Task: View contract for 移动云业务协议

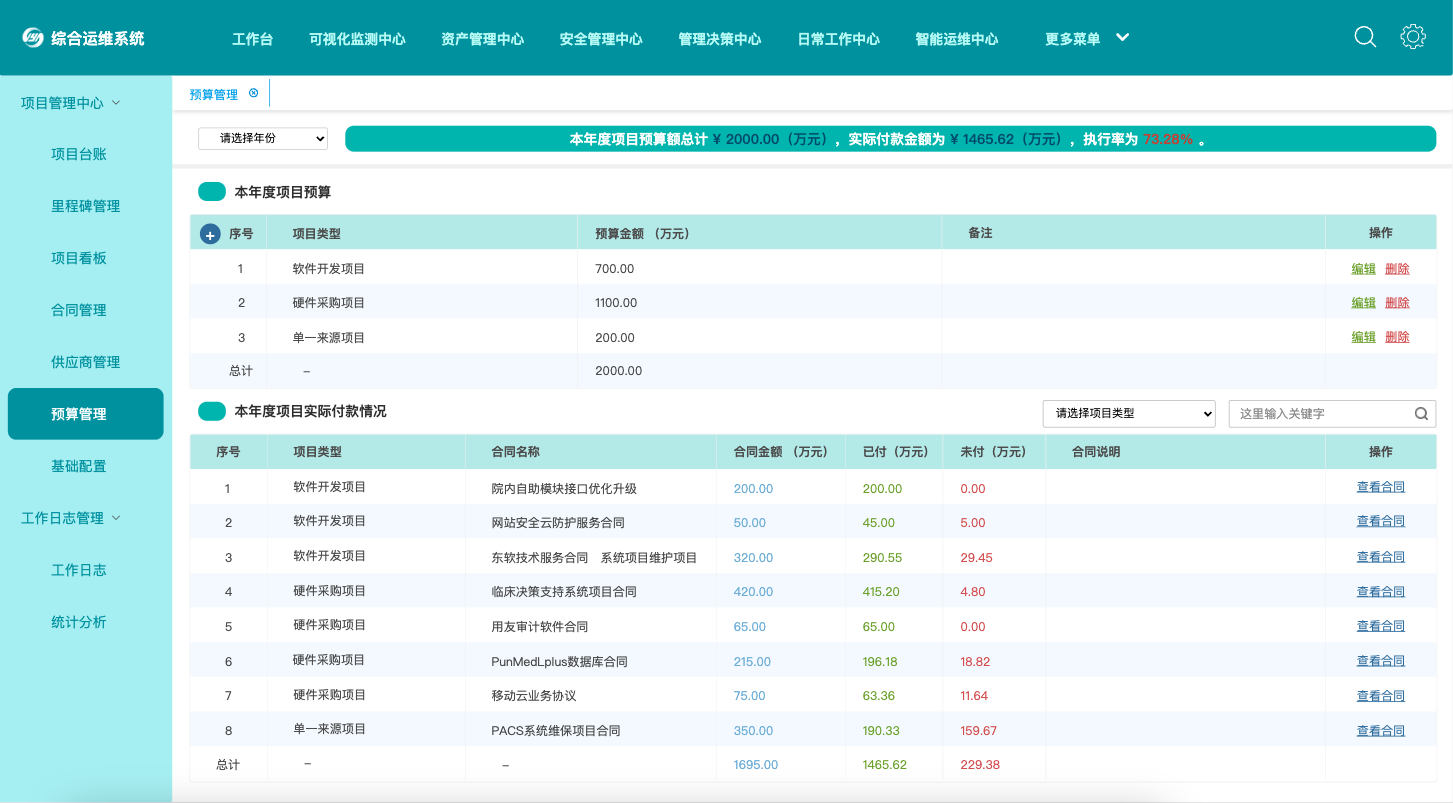Action: [x=1381, y=696]
